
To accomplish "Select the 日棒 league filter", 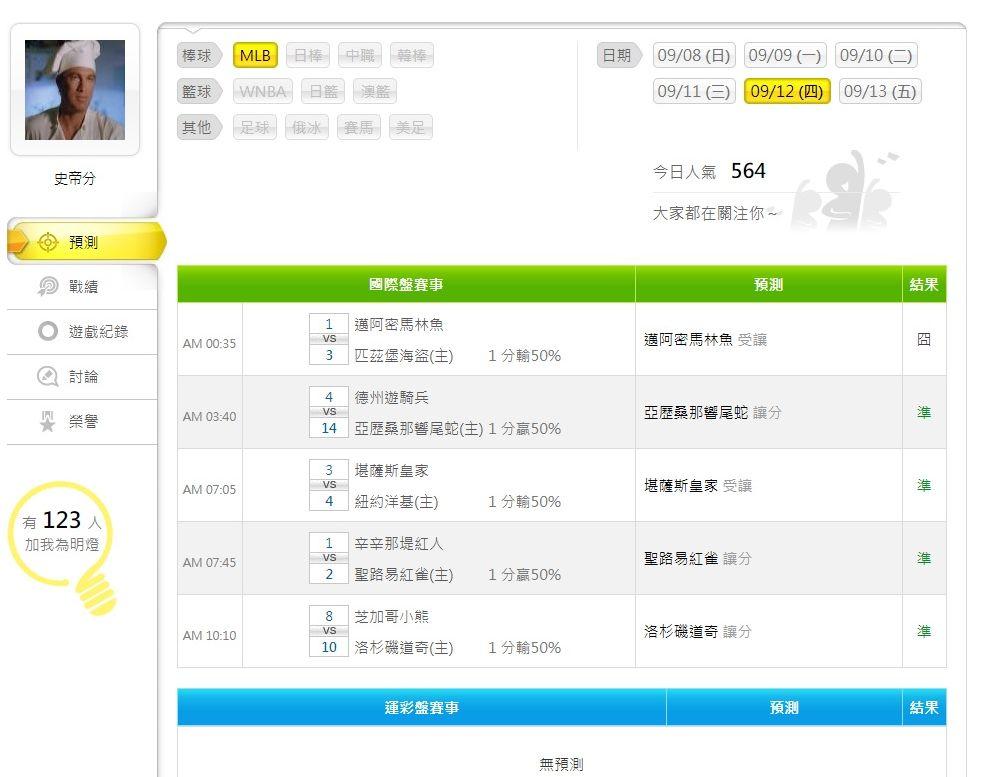I will tap(309, 55).
